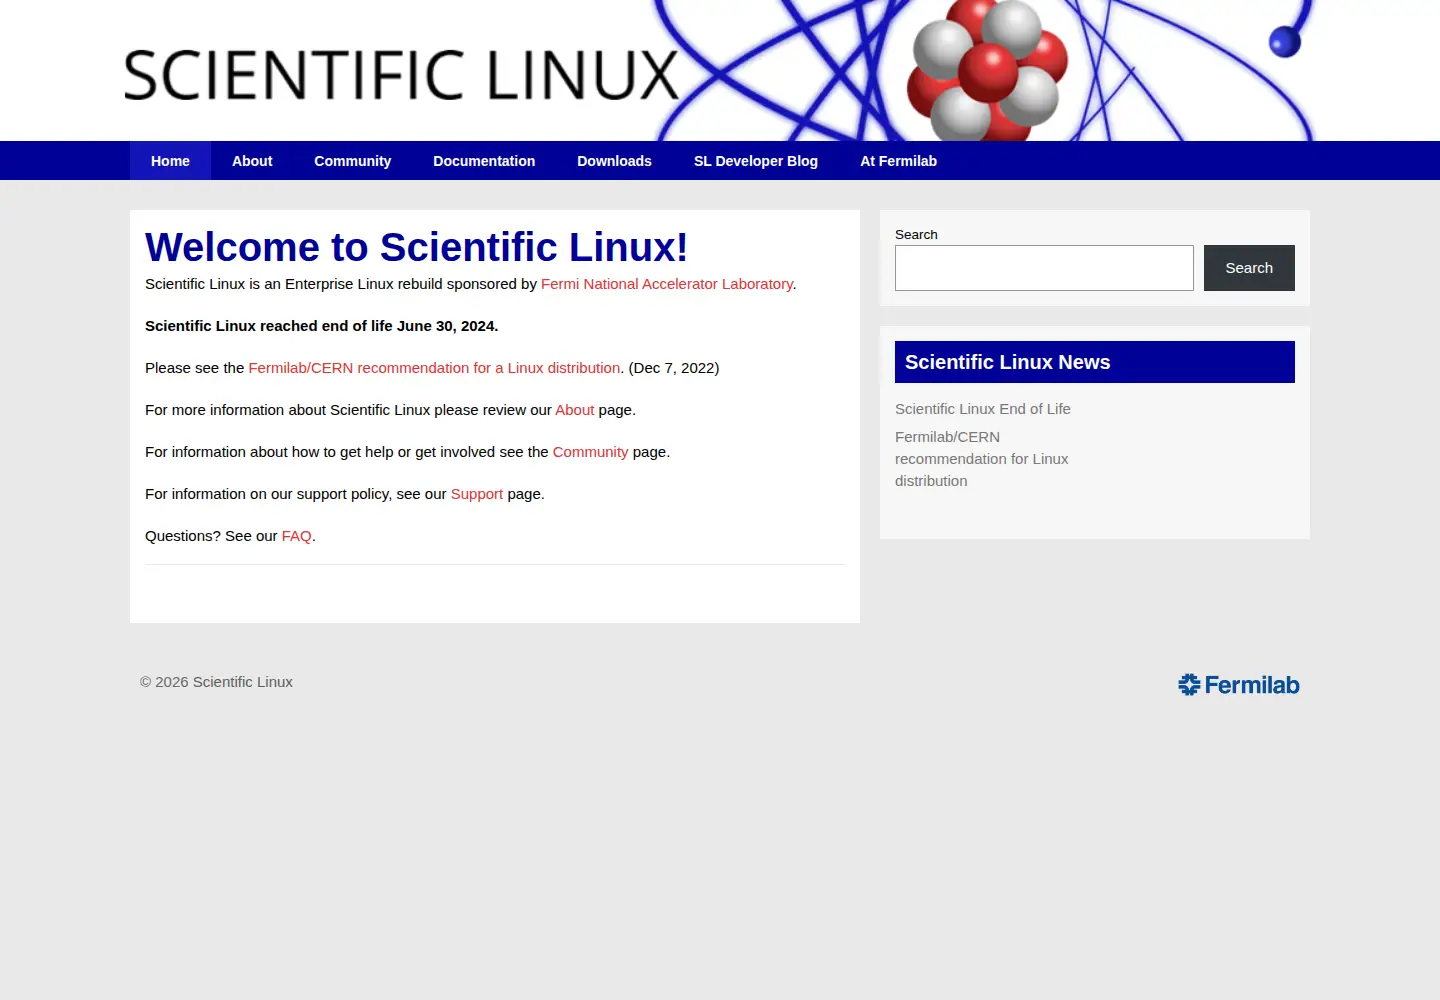Click the Scientific Linux News sidebar heading
Viewport: 1440px width, 1000px height.
pos(1095,362)
